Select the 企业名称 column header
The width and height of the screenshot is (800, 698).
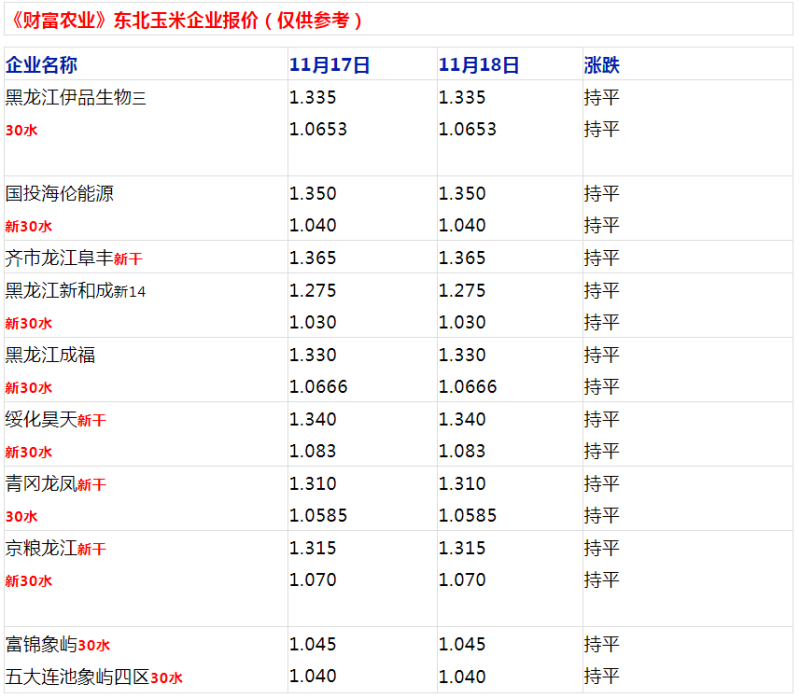[41, 65]
